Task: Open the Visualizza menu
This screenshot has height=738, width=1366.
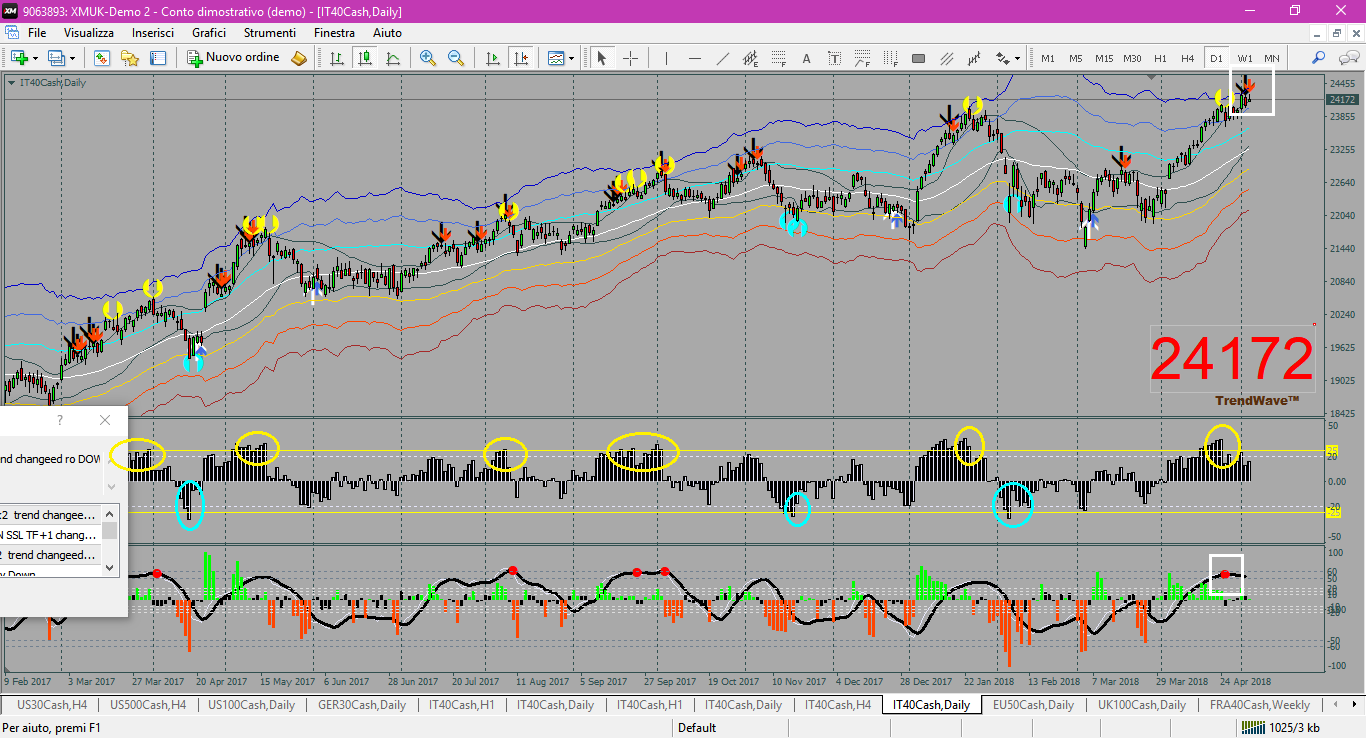Action: (x=89, y=33)
